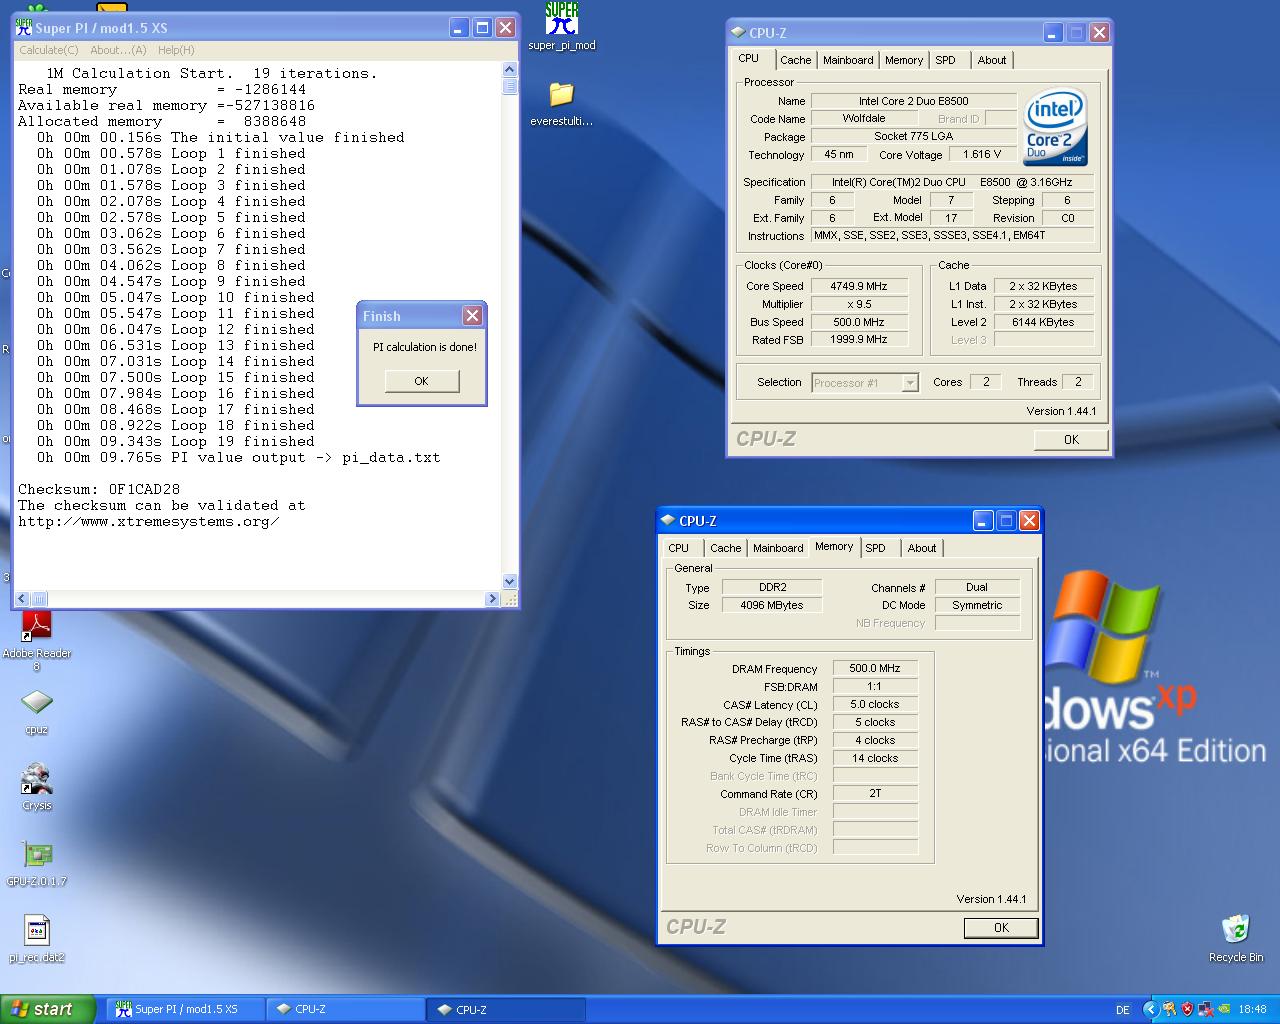The image size is (1280, 1024).
Task: Select the GPU-Z.0.1.7 desktop icon
Action: (36, 864)
